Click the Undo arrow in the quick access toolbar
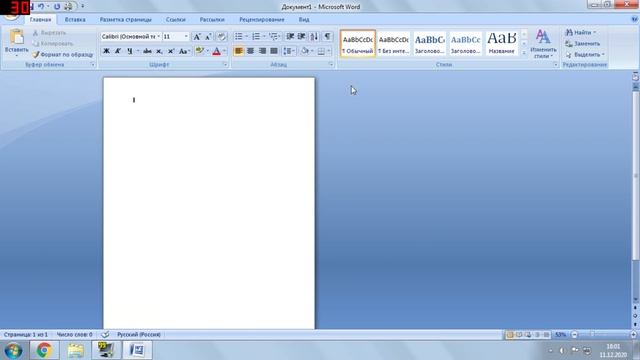The height and width of the screenshot is (360, 640). click(x=41, y=7)
